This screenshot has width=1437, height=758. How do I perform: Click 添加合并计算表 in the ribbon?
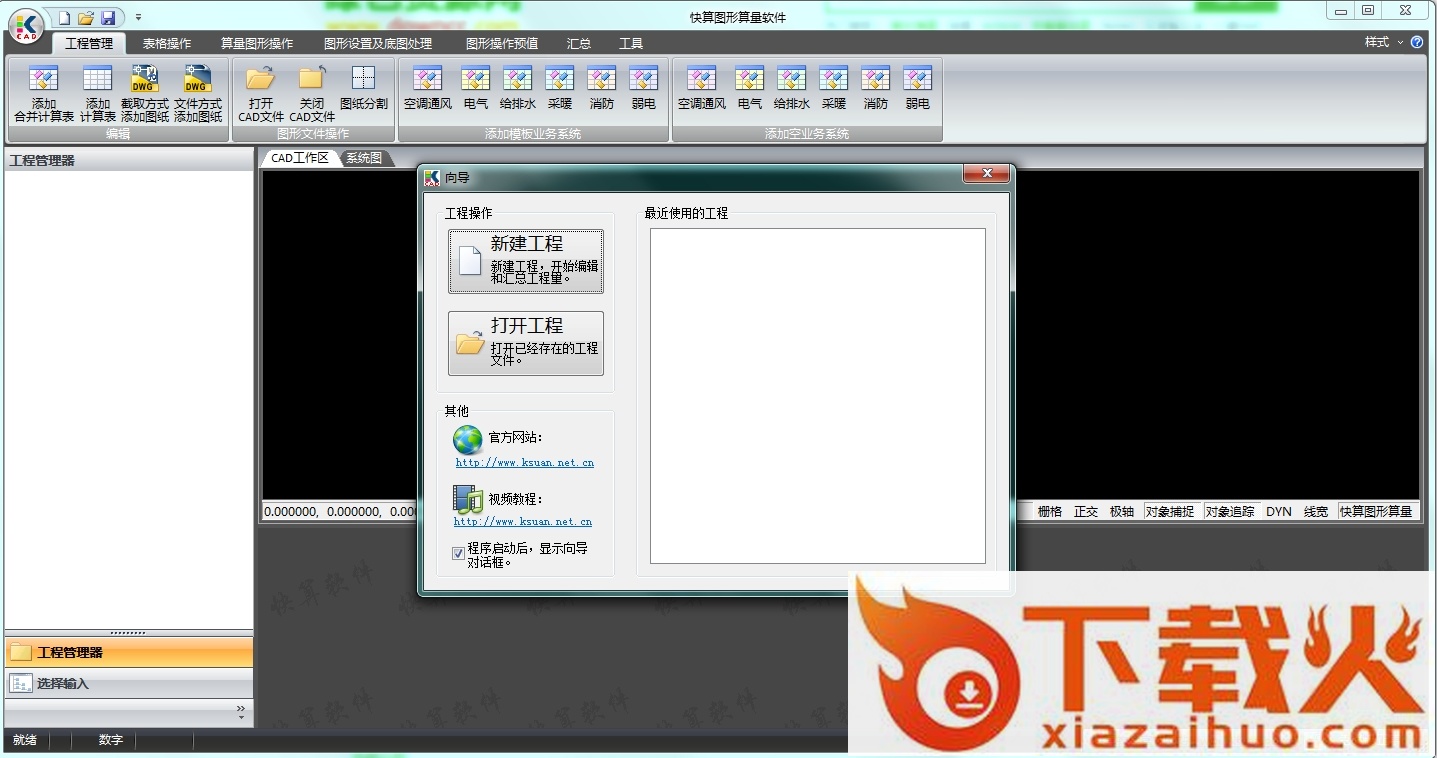pos(44,94)
